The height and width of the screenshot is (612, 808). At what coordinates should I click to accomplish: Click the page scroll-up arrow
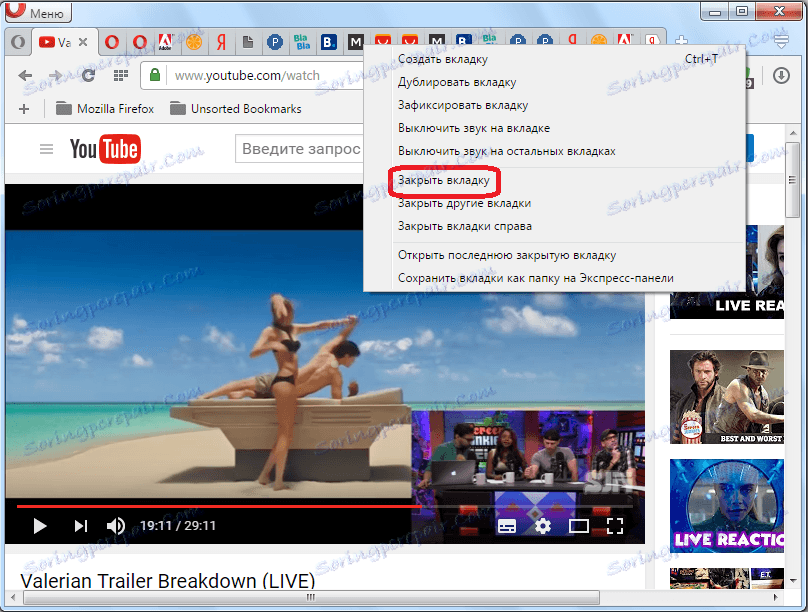tap(793, 133)
